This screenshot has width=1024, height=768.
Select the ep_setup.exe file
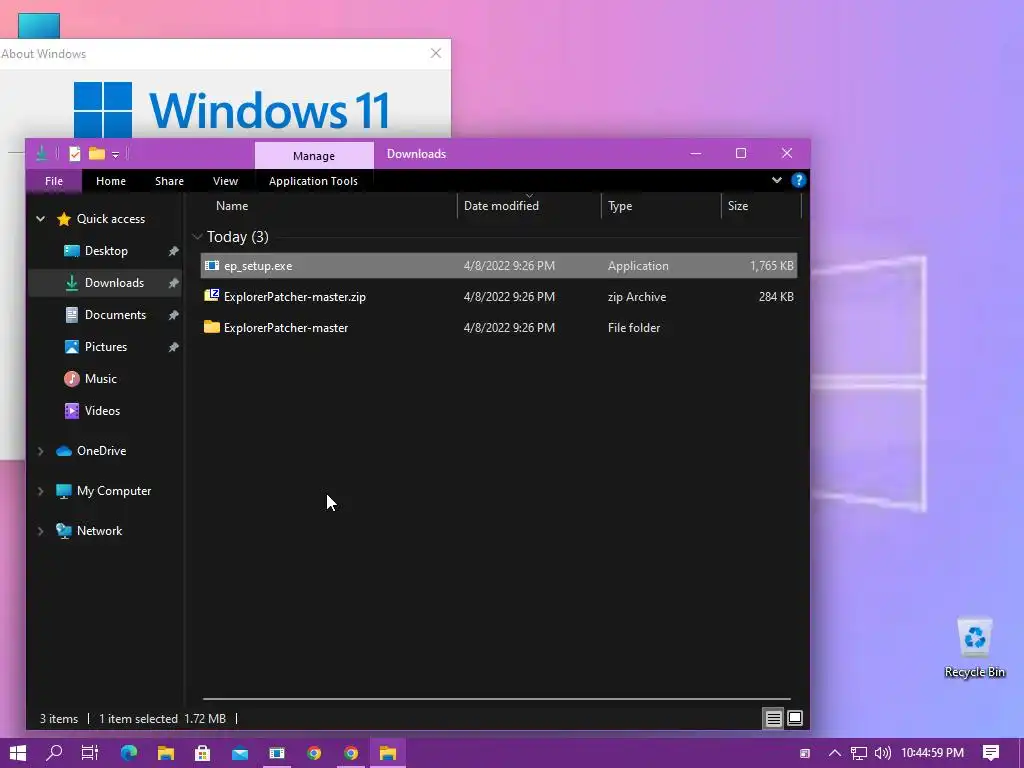click(x=499, y=266)
